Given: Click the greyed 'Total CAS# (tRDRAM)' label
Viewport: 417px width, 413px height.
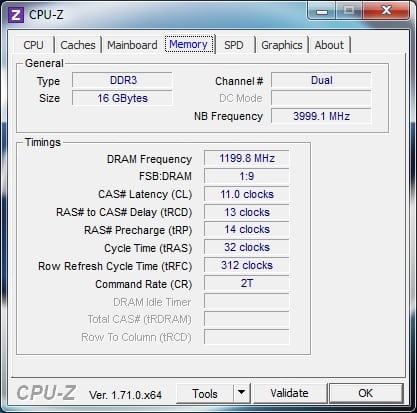Looking at the screenshot, I should [x=139, y=320].
